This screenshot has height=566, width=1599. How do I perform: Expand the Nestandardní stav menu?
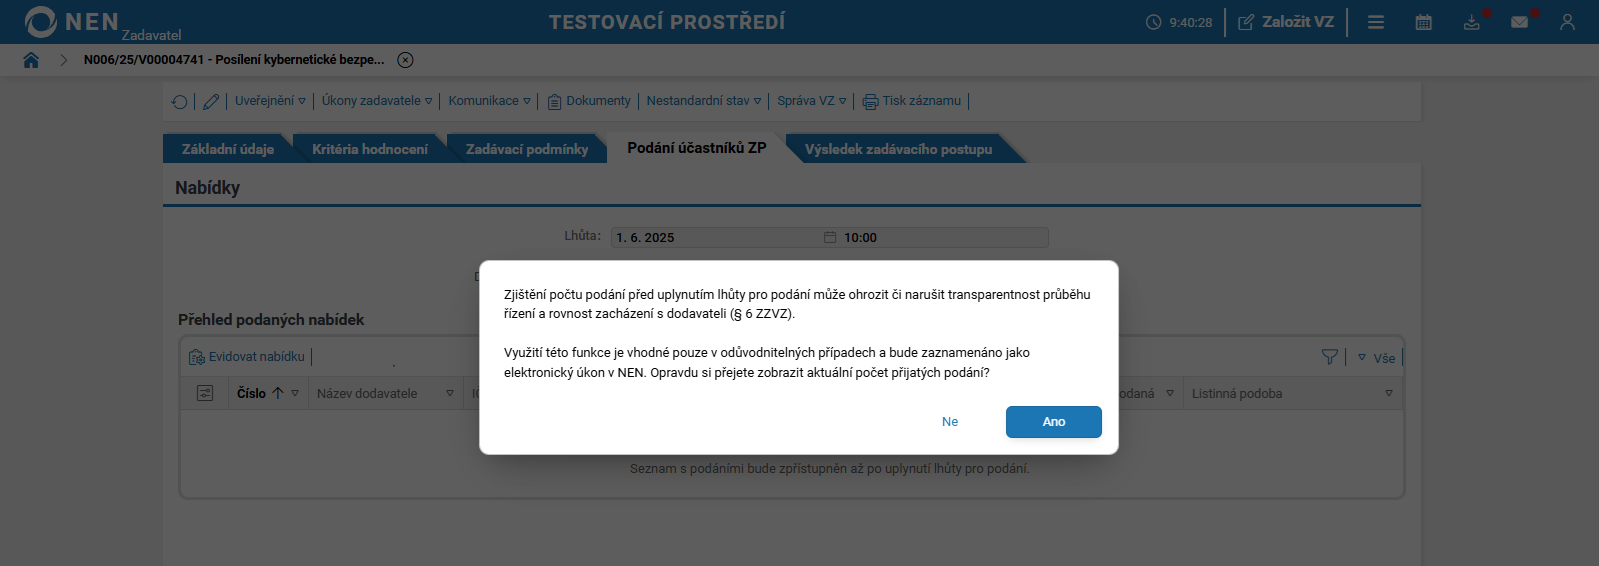(704, 101)
